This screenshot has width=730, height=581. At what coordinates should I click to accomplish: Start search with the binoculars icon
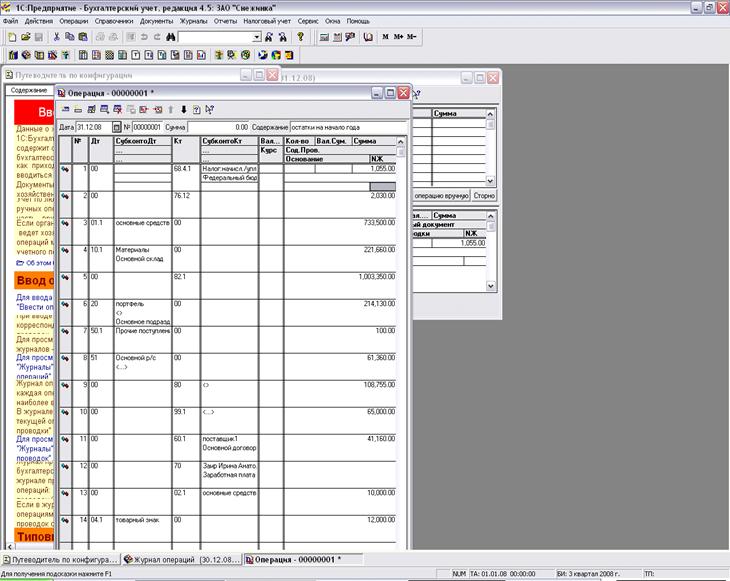[170, 37]
